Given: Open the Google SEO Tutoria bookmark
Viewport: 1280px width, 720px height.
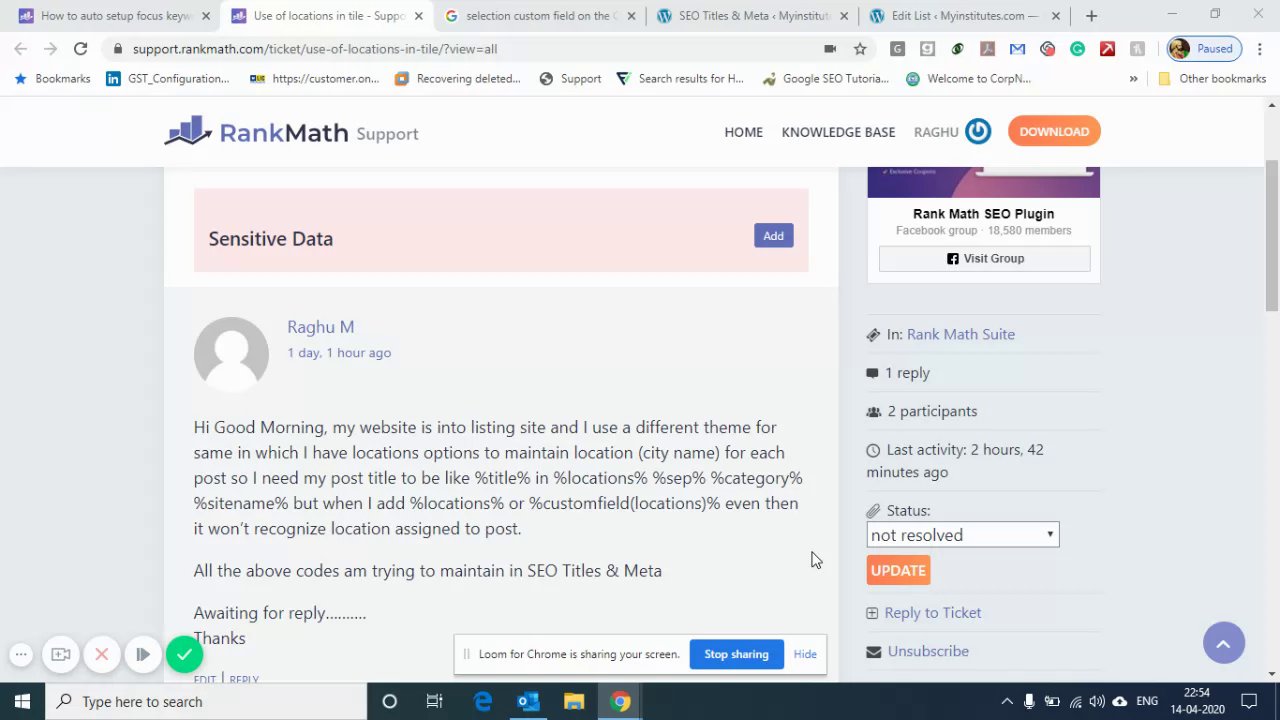Looking at the screenshot, I should click(825, 78).
